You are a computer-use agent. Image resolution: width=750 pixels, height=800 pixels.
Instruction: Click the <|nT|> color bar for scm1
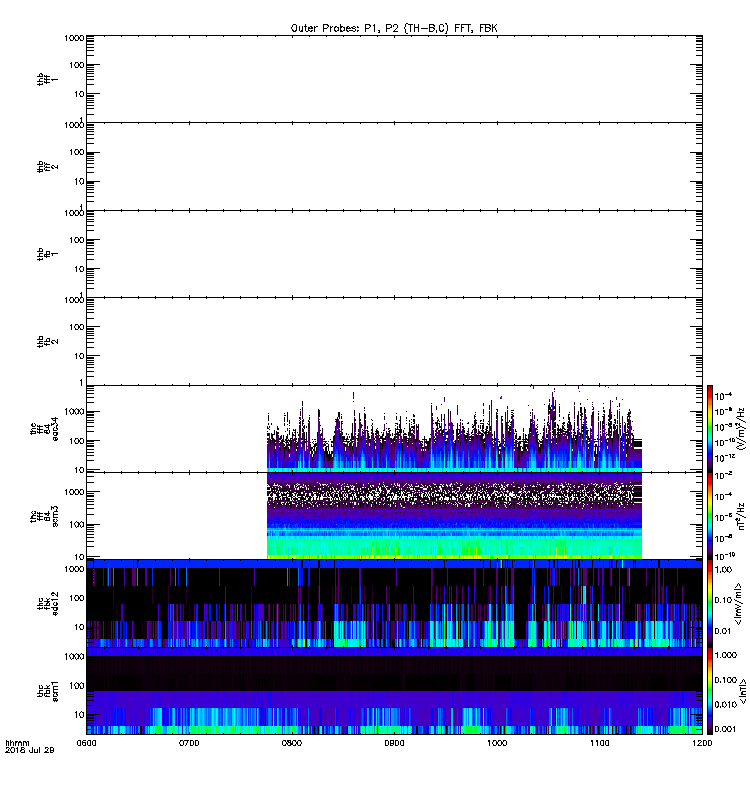710,691
